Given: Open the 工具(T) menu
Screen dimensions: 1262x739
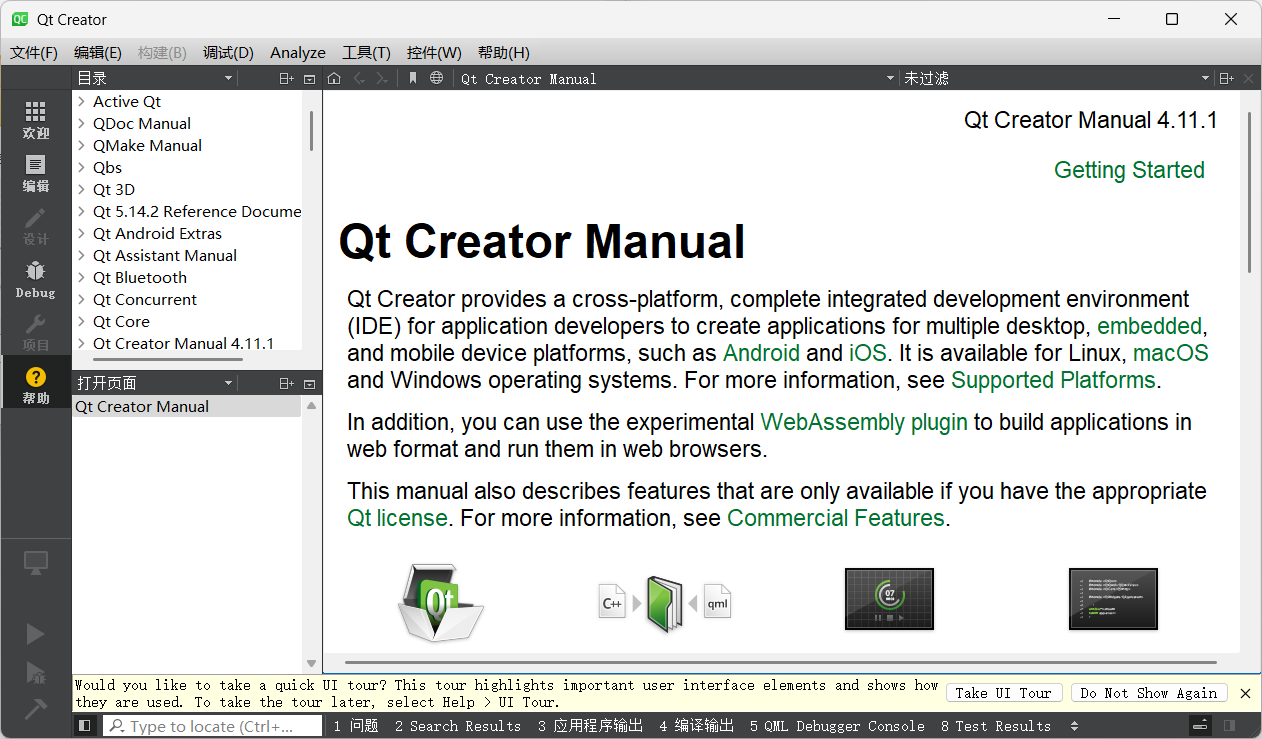Looking at the screenshot, I should tap(366, 52).
